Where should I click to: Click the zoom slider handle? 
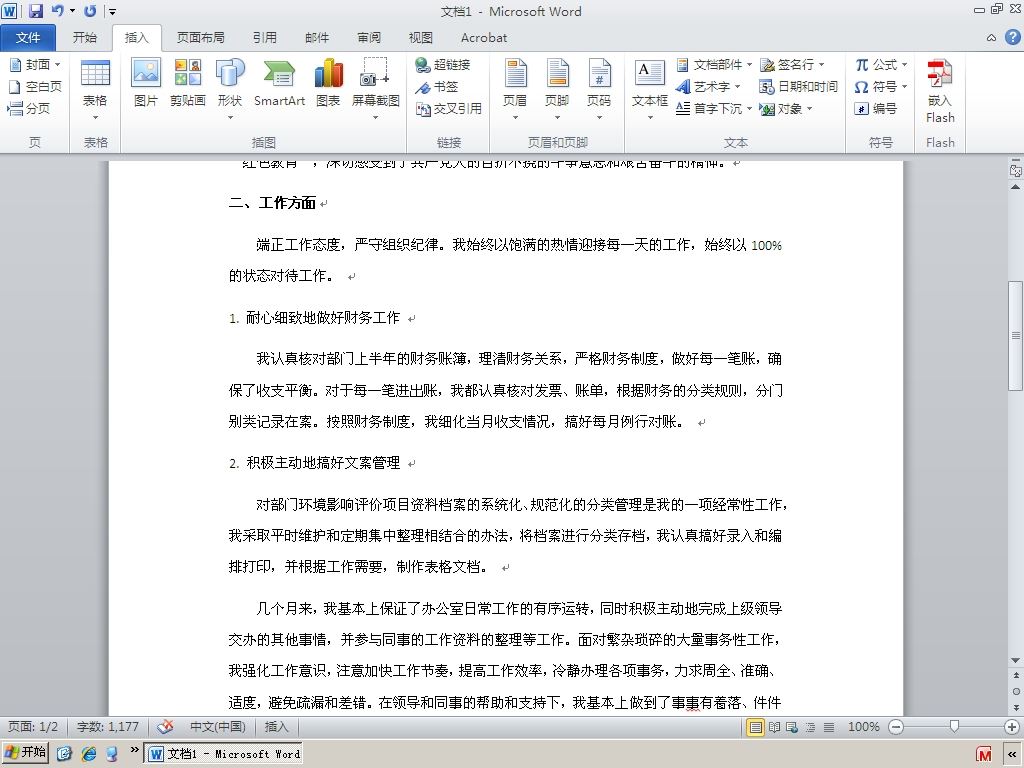tap(954, 726)
